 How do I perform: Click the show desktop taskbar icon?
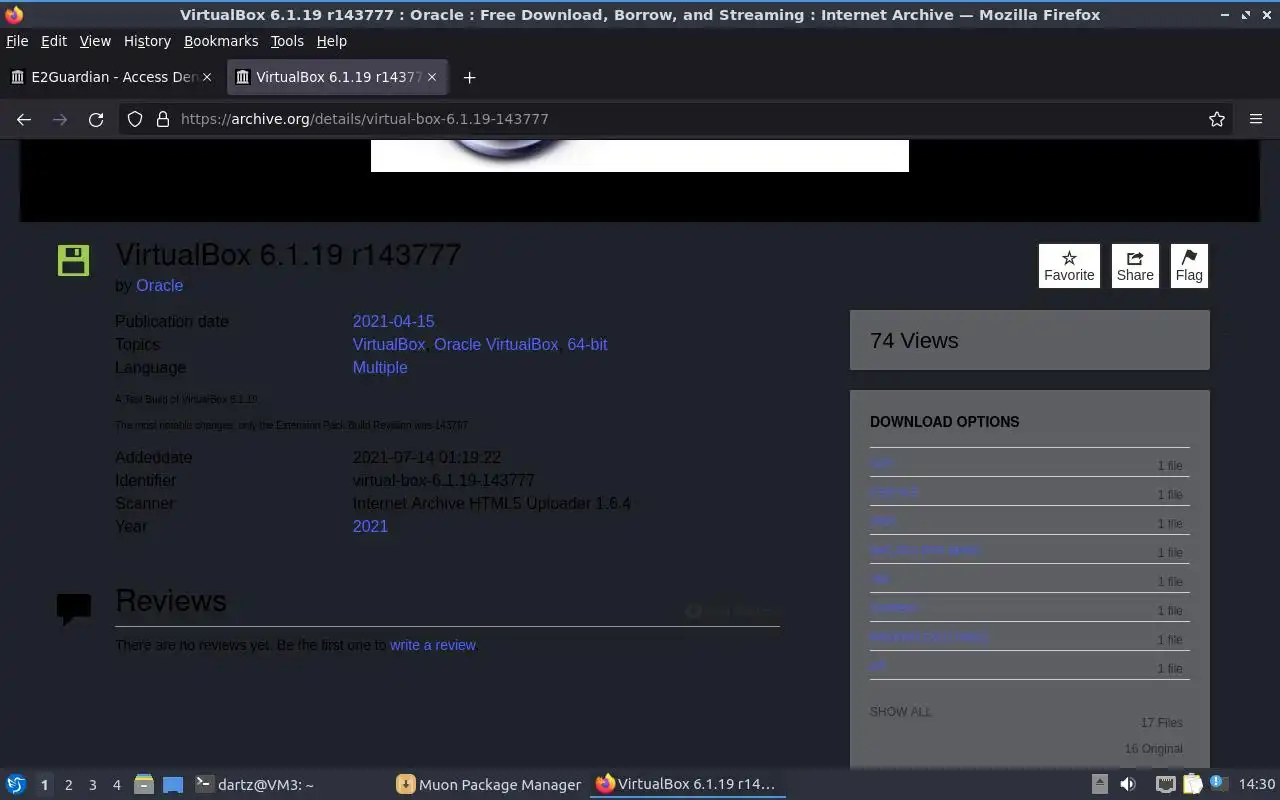[173, 784]
